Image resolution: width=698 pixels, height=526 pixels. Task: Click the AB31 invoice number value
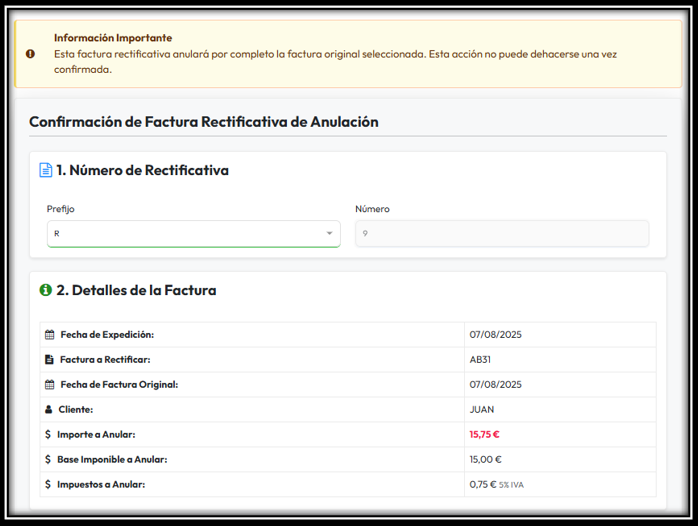click(x=480, y=360)
